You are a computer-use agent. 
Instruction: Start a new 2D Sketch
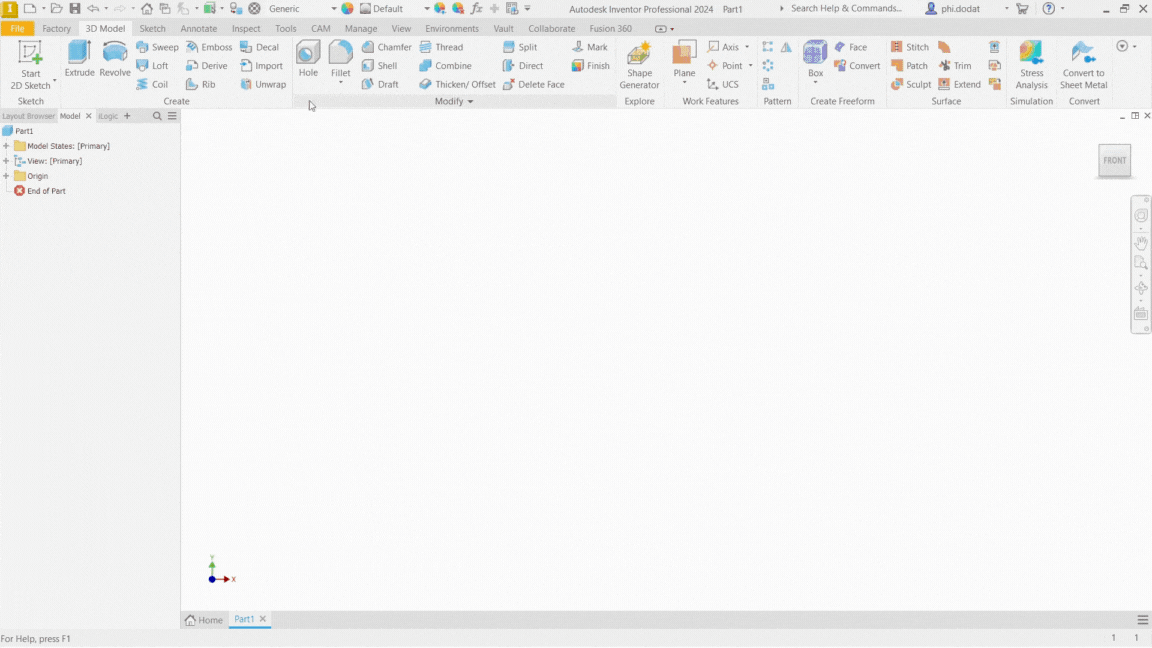[x=31, y=65]
